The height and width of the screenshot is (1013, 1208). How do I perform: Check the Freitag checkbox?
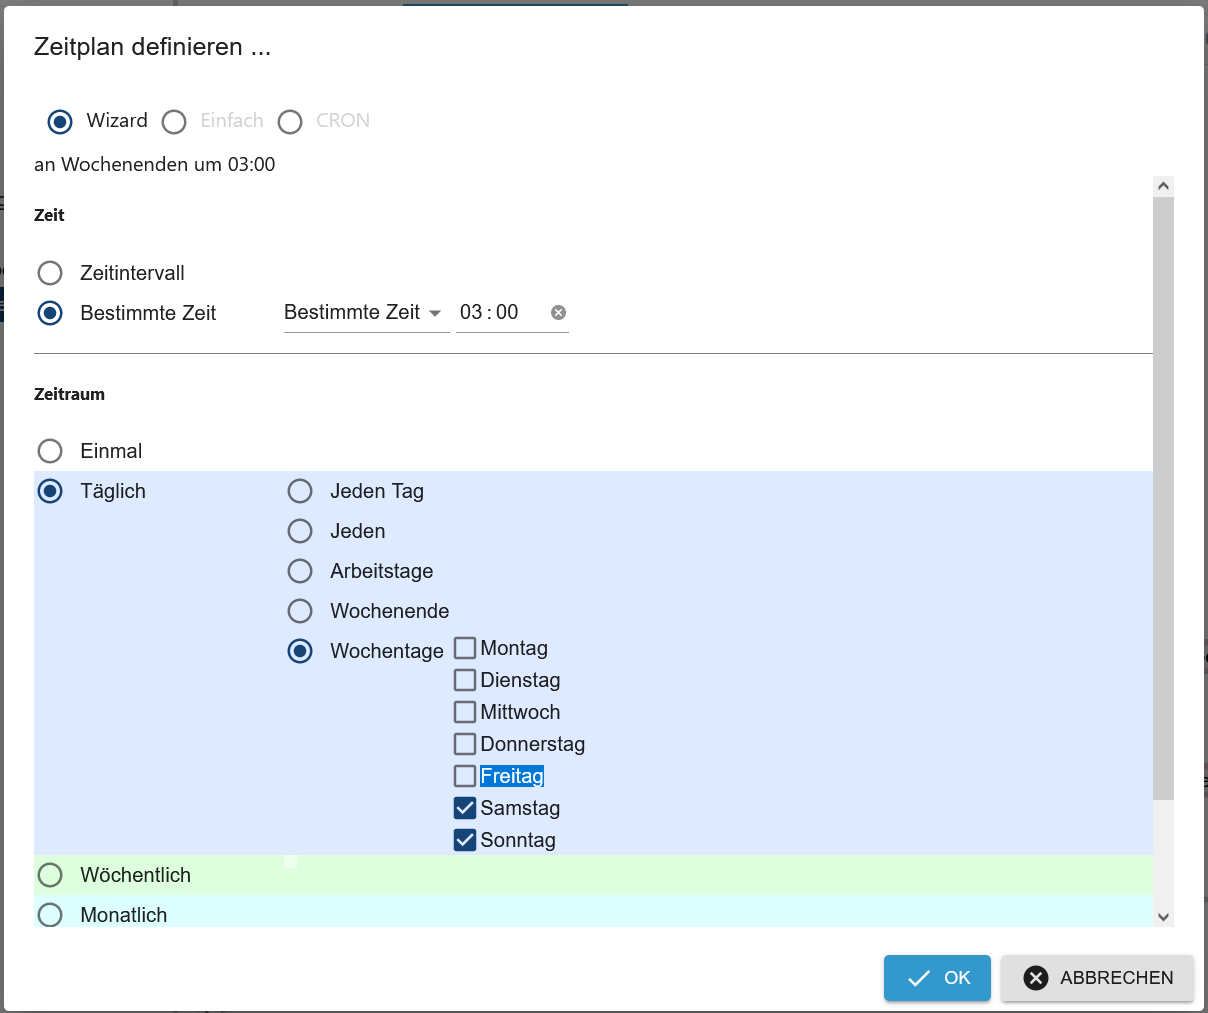[465, 776]
